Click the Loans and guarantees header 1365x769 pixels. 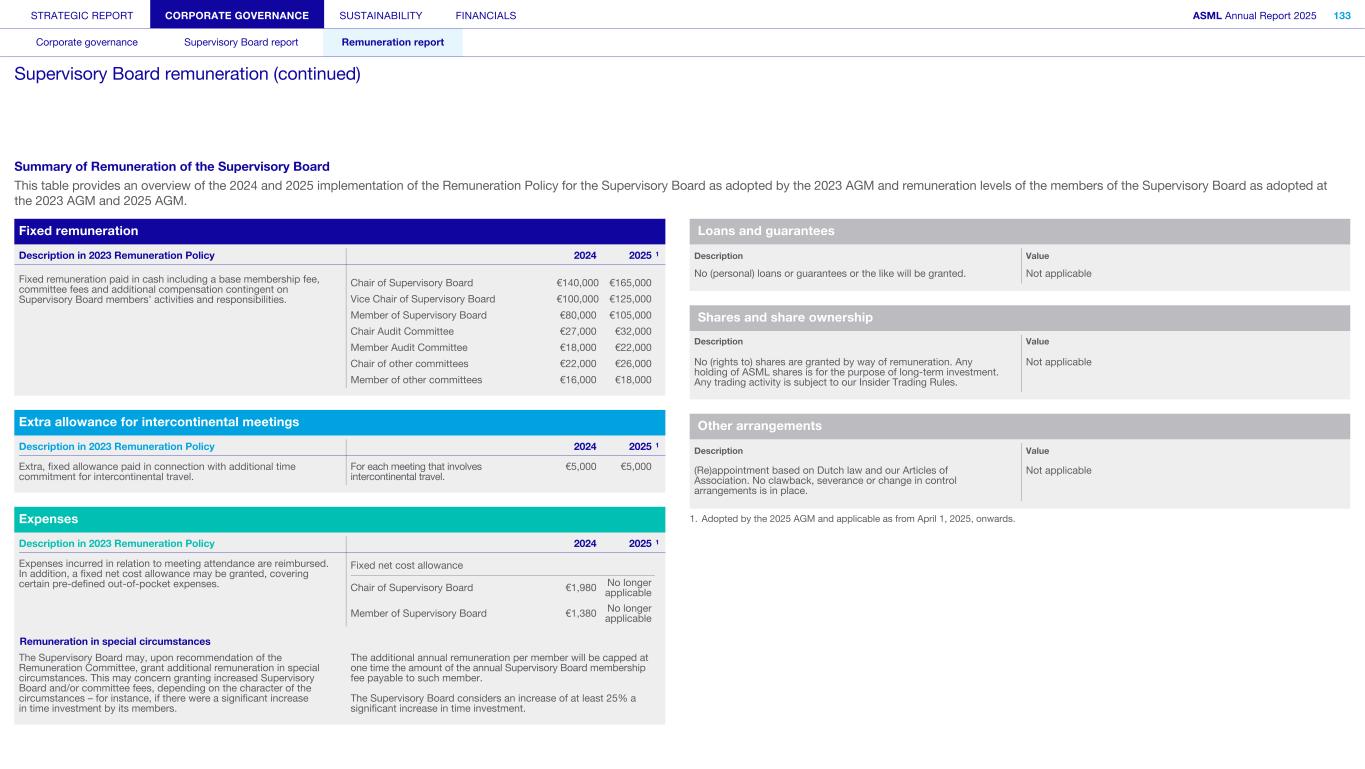[765, 231]
